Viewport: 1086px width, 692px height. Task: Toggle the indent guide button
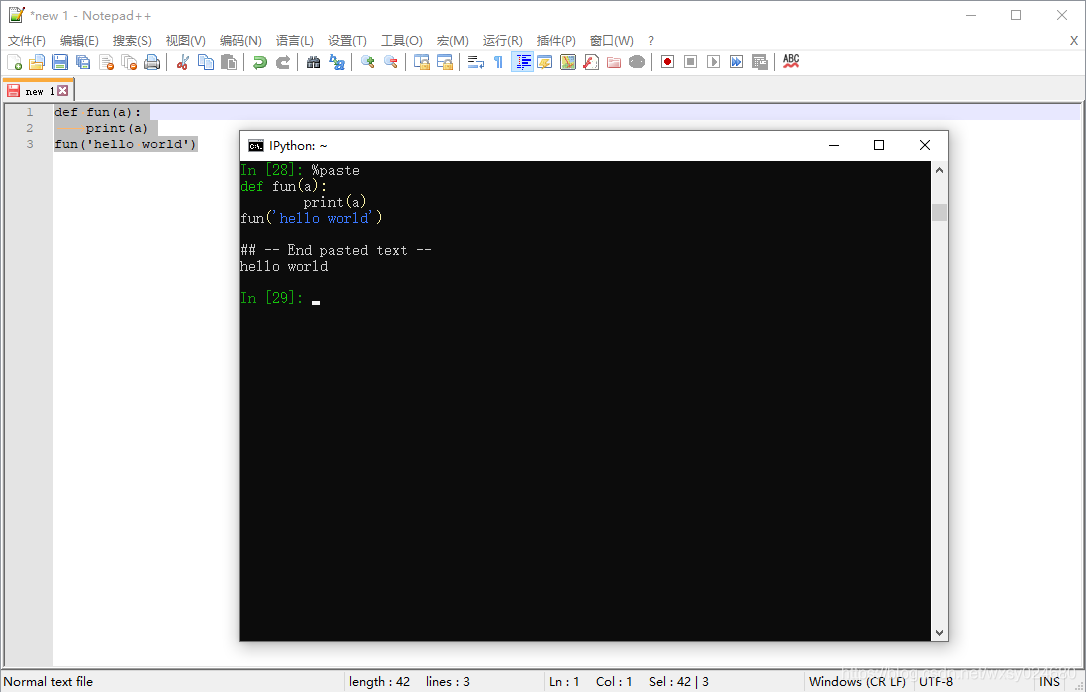522,62
